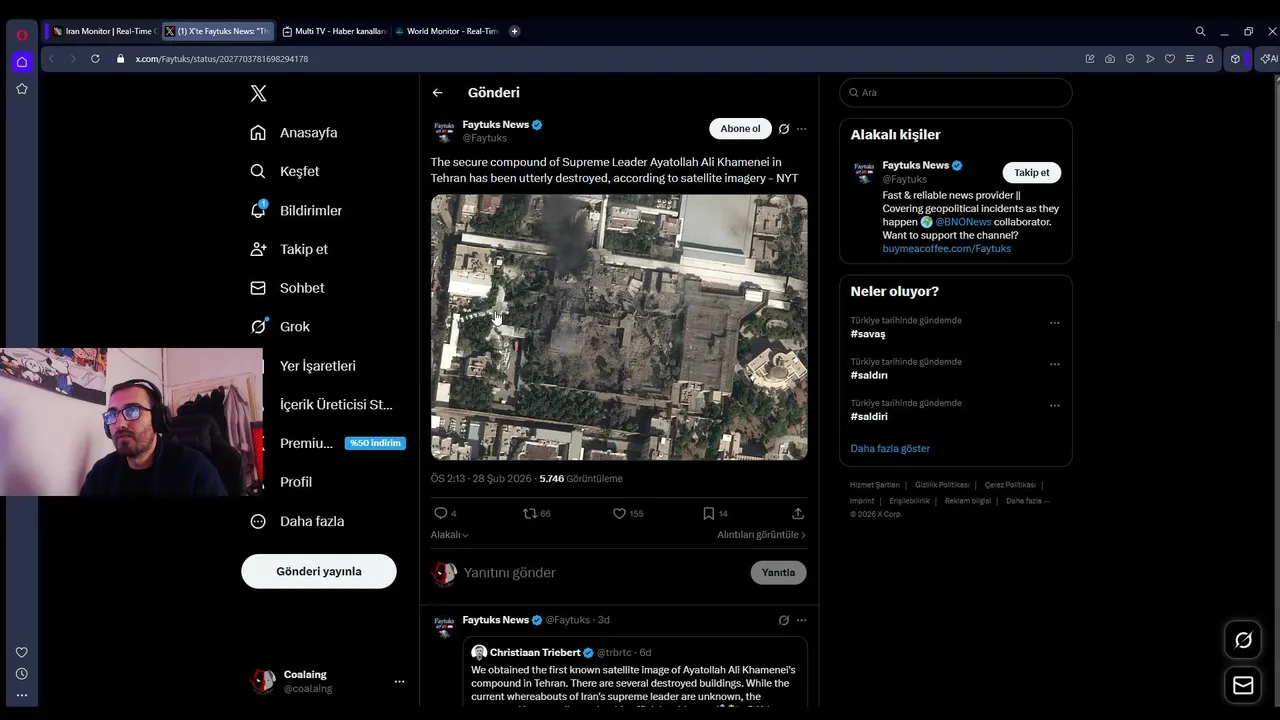This screenshot has width=1280, height=720.
Task: Open Sohbet messages
Action: tap(287, 288)
